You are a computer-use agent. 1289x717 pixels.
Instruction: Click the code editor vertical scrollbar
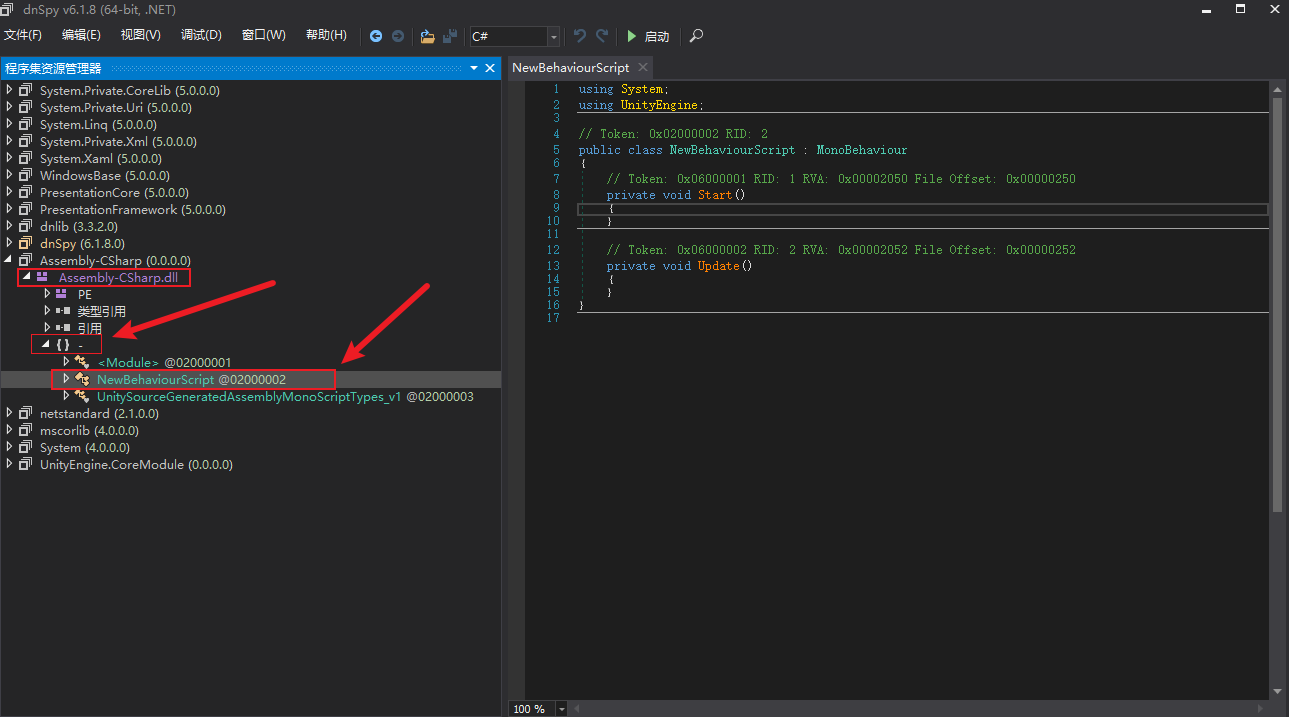point(1277,305)
